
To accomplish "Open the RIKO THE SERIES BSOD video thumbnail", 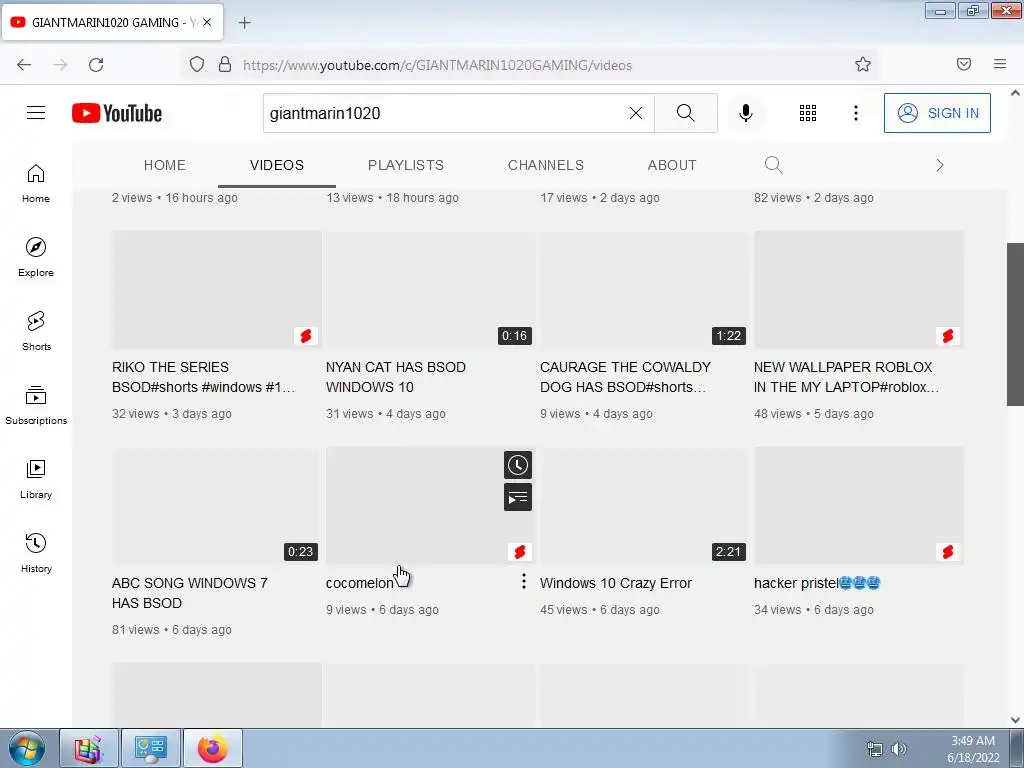I will click(216, 289).
